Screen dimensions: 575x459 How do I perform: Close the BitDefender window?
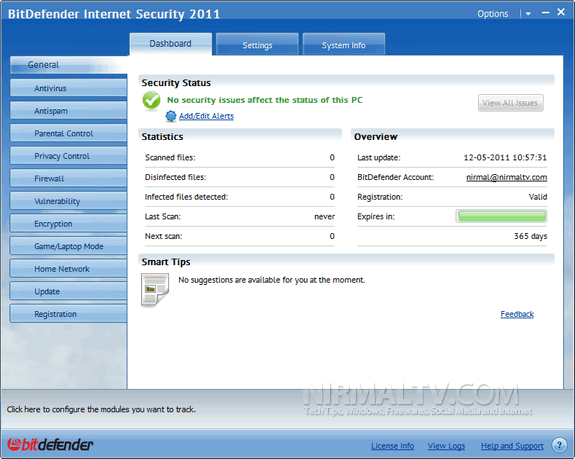pos(561,12)
